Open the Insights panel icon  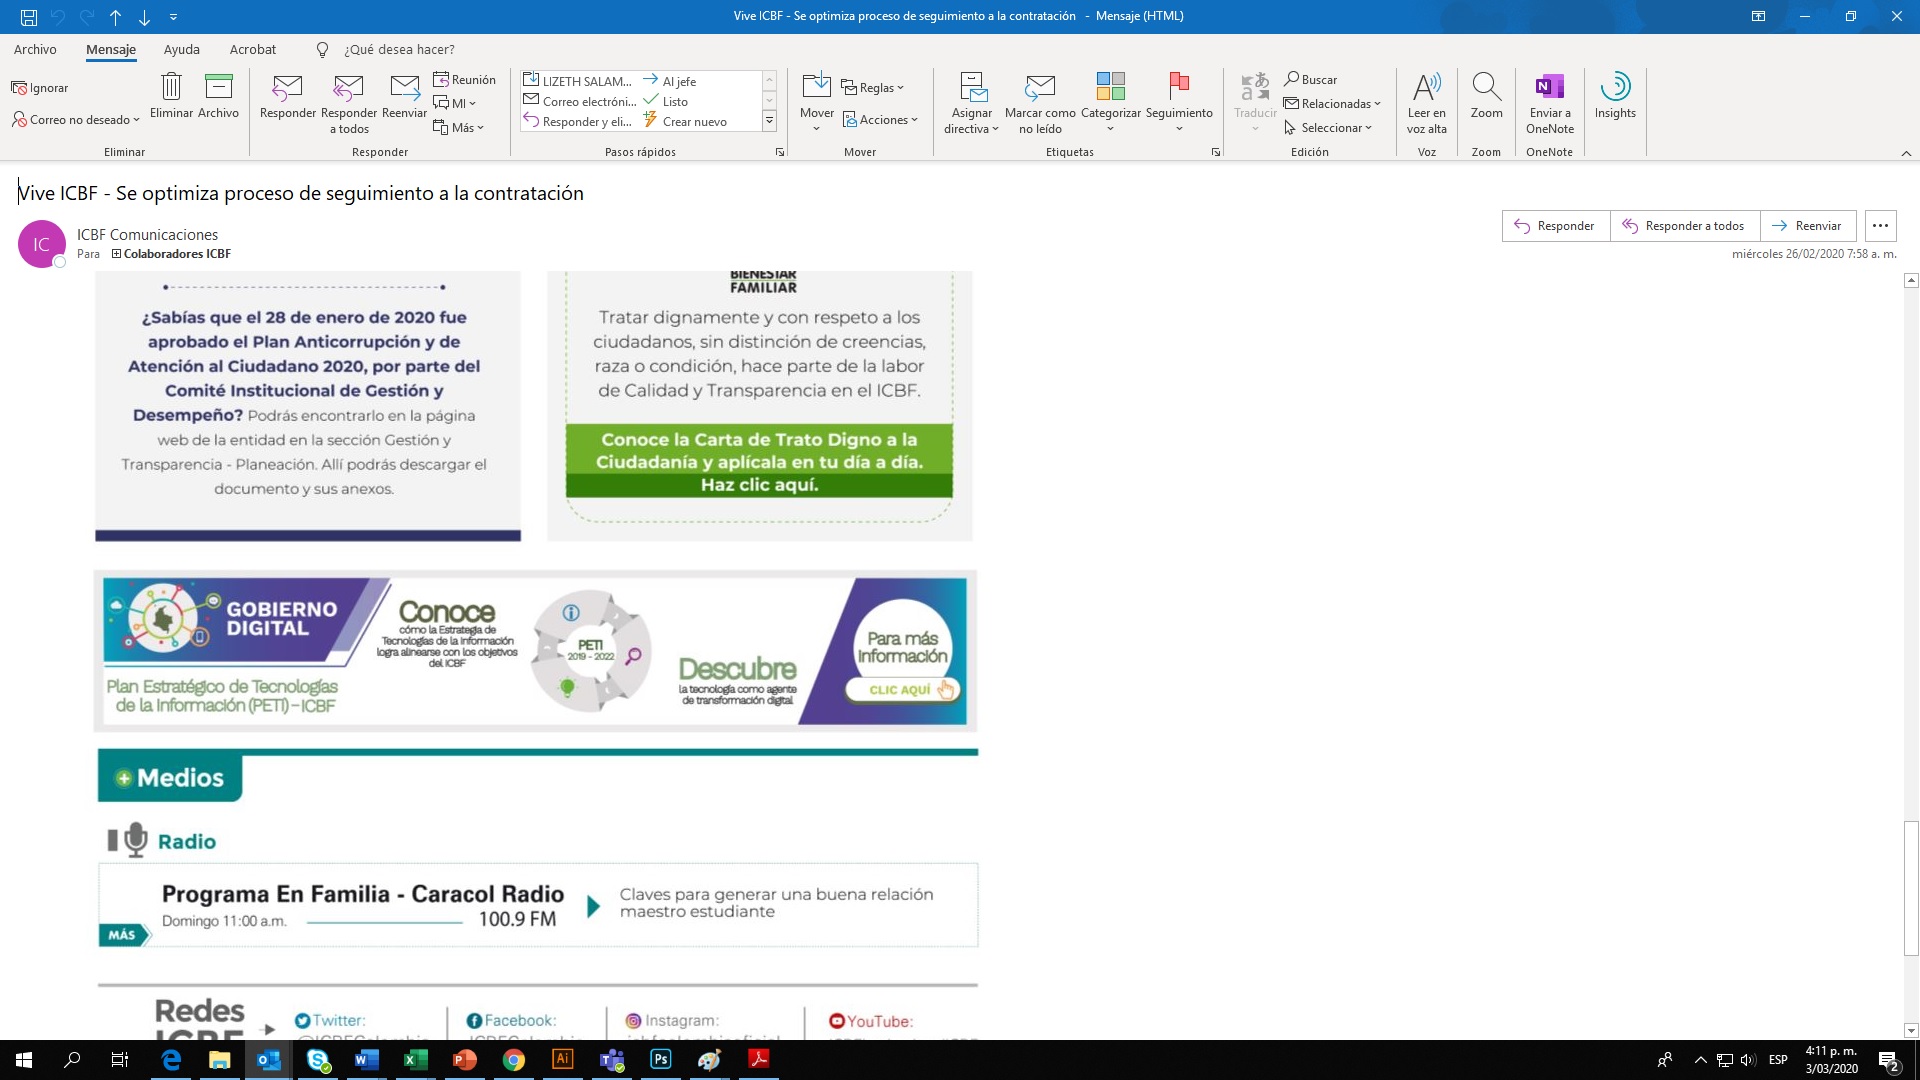[1615, 88]
